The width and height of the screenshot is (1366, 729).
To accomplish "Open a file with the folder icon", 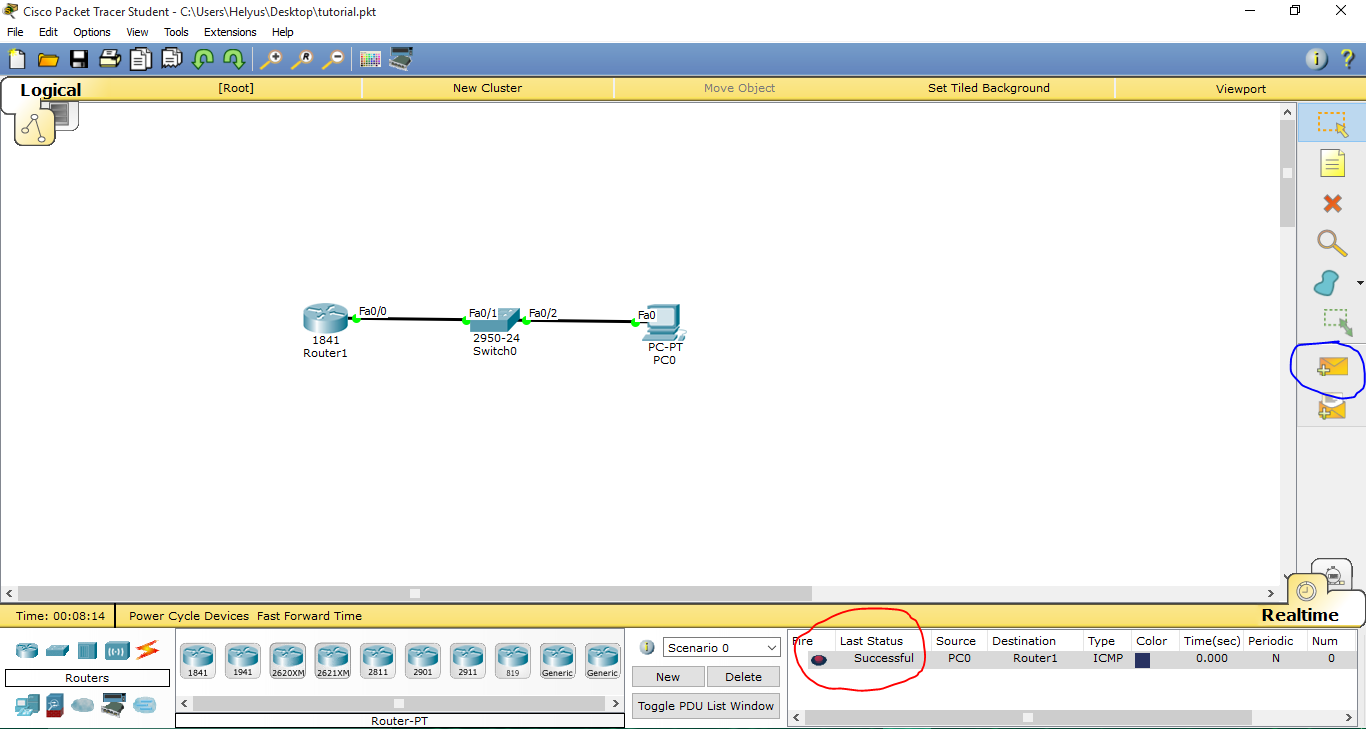I will click(x=48, y=59).
